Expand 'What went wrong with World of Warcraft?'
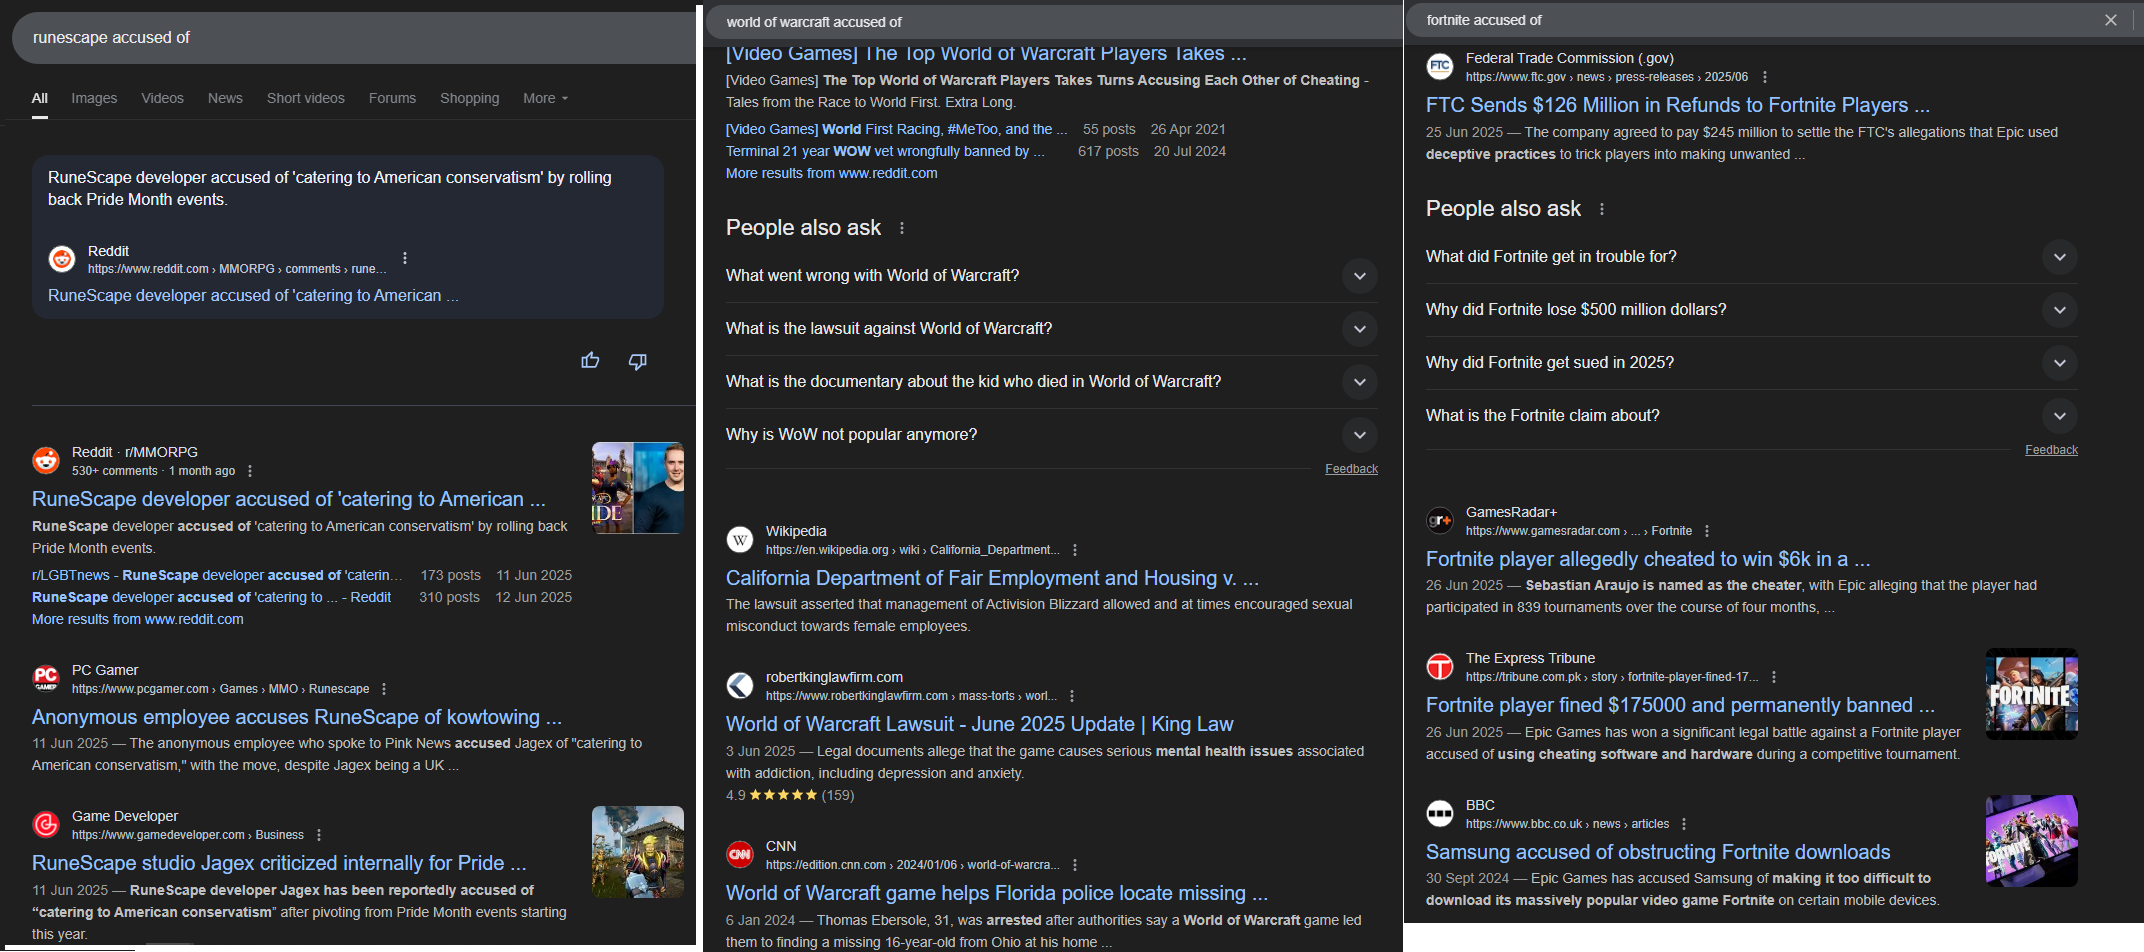Image resolution: width=2144 pixels, height=952 pixels. coord(1052,276)
